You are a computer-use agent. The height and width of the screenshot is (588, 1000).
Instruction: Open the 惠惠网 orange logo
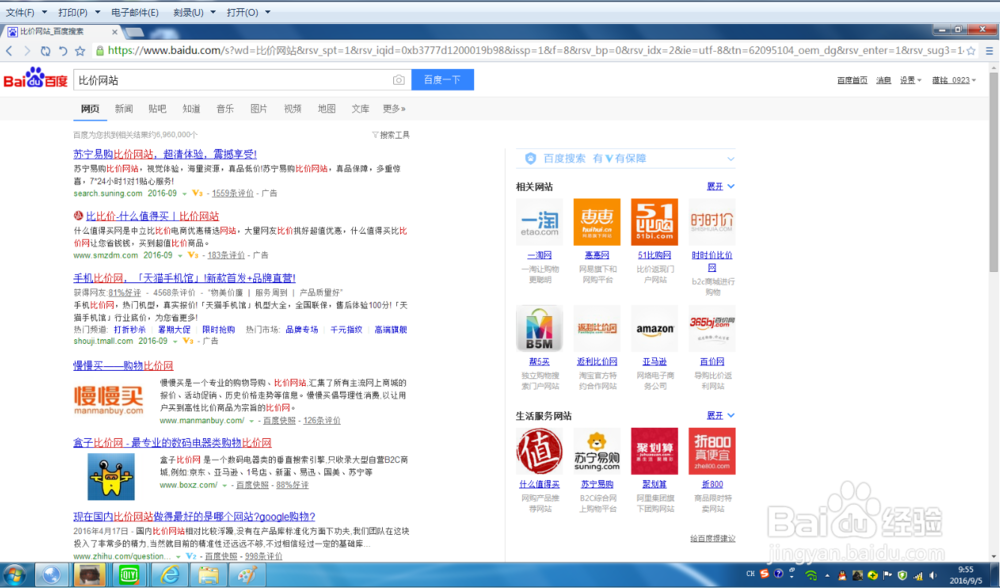pos(597,222)
